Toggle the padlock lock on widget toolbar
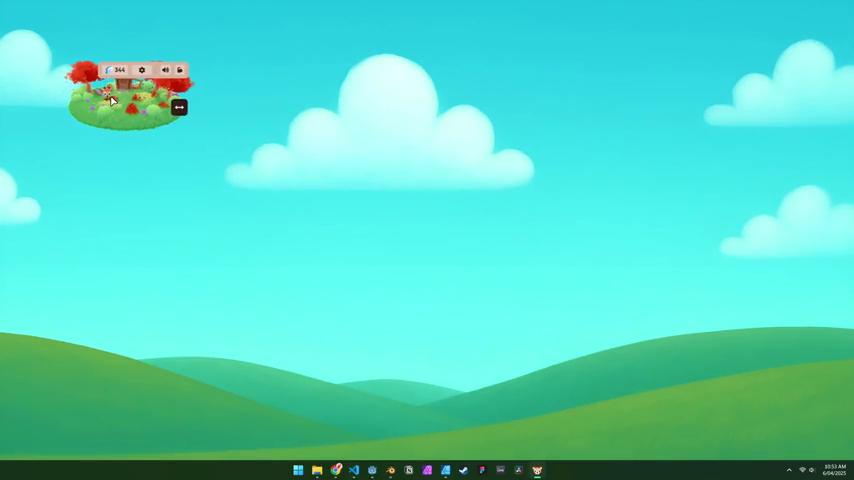The height and width of the screenshot is (480, 854). click(180, 70)
